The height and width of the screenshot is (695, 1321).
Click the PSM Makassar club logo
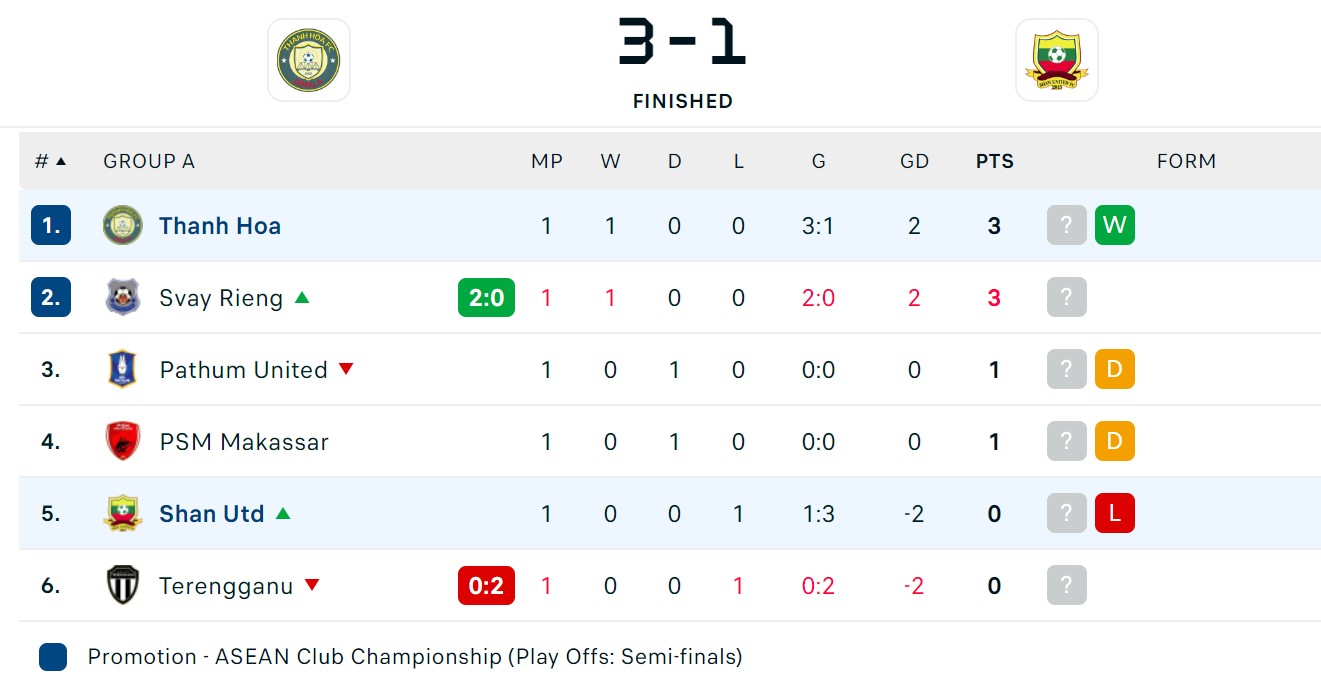pyautogui.click(x=123, y=441)
